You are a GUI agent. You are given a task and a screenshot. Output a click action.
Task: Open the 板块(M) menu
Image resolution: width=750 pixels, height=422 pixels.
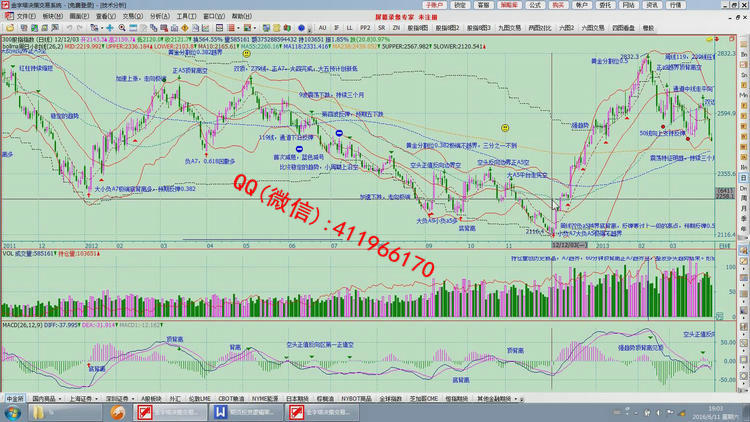[52, 17]
